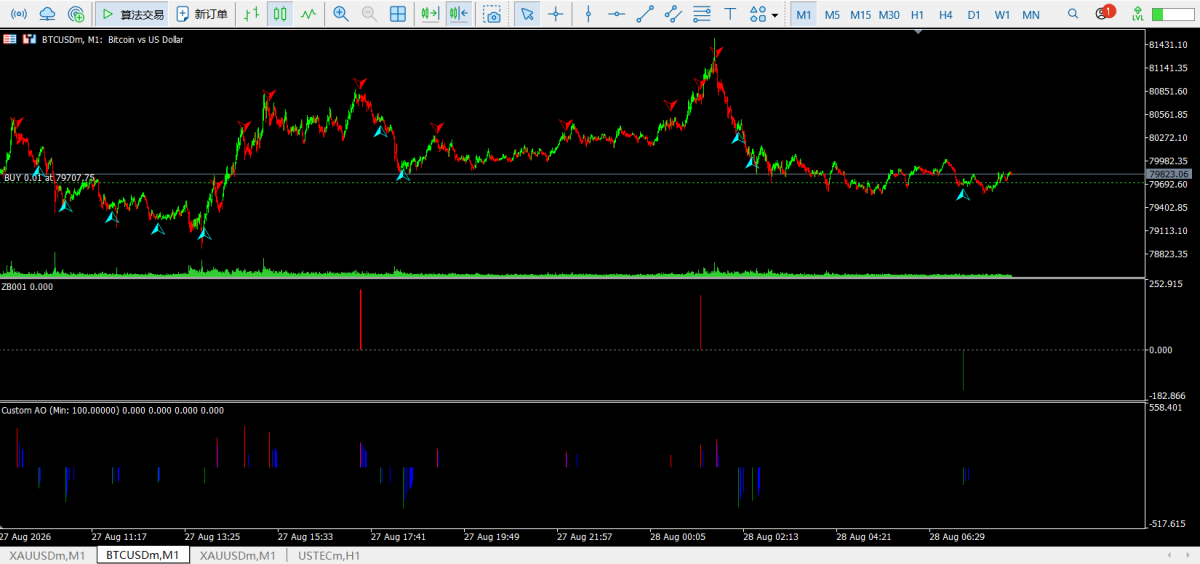Click the ZB001 0.000 indicator label
Screen dimensions: 1200x564
coord(27,286)
